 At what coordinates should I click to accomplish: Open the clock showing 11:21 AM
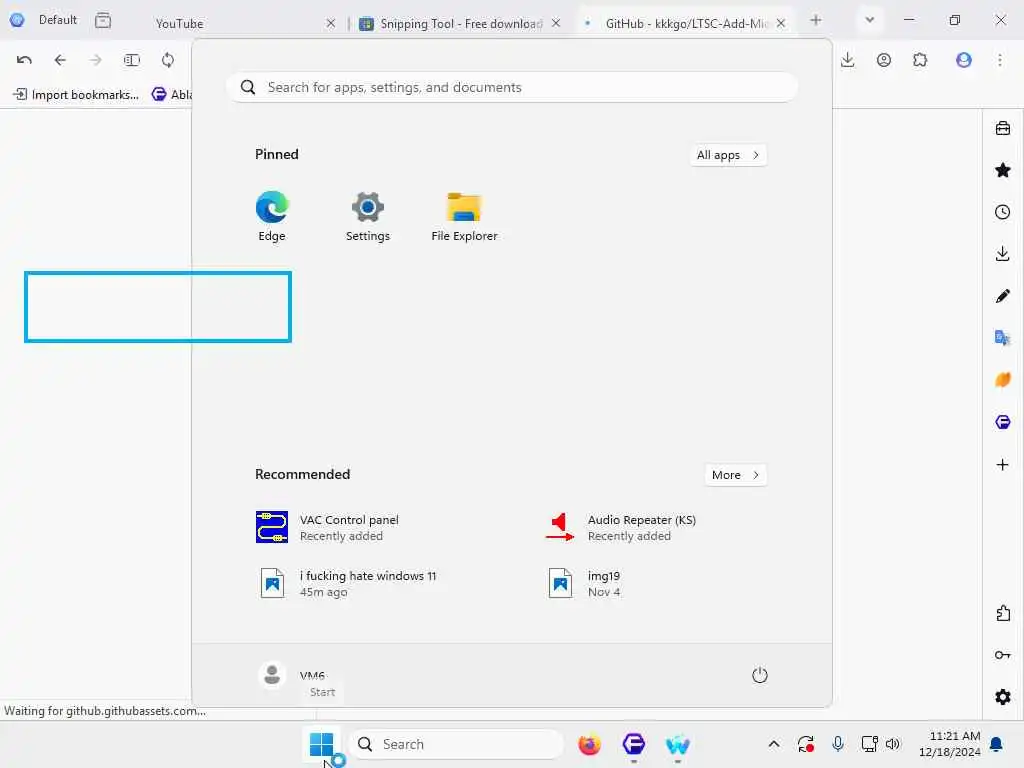[950, 744]
